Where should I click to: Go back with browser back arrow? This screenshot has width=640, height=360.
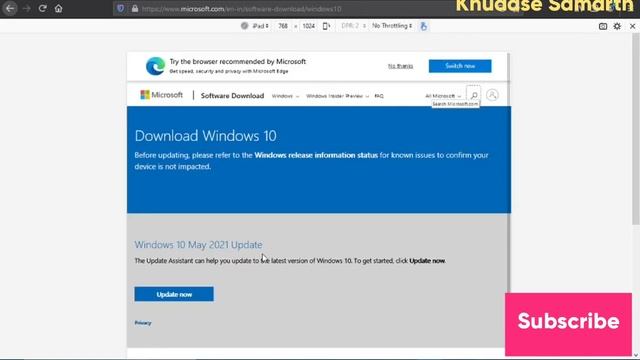10,8
